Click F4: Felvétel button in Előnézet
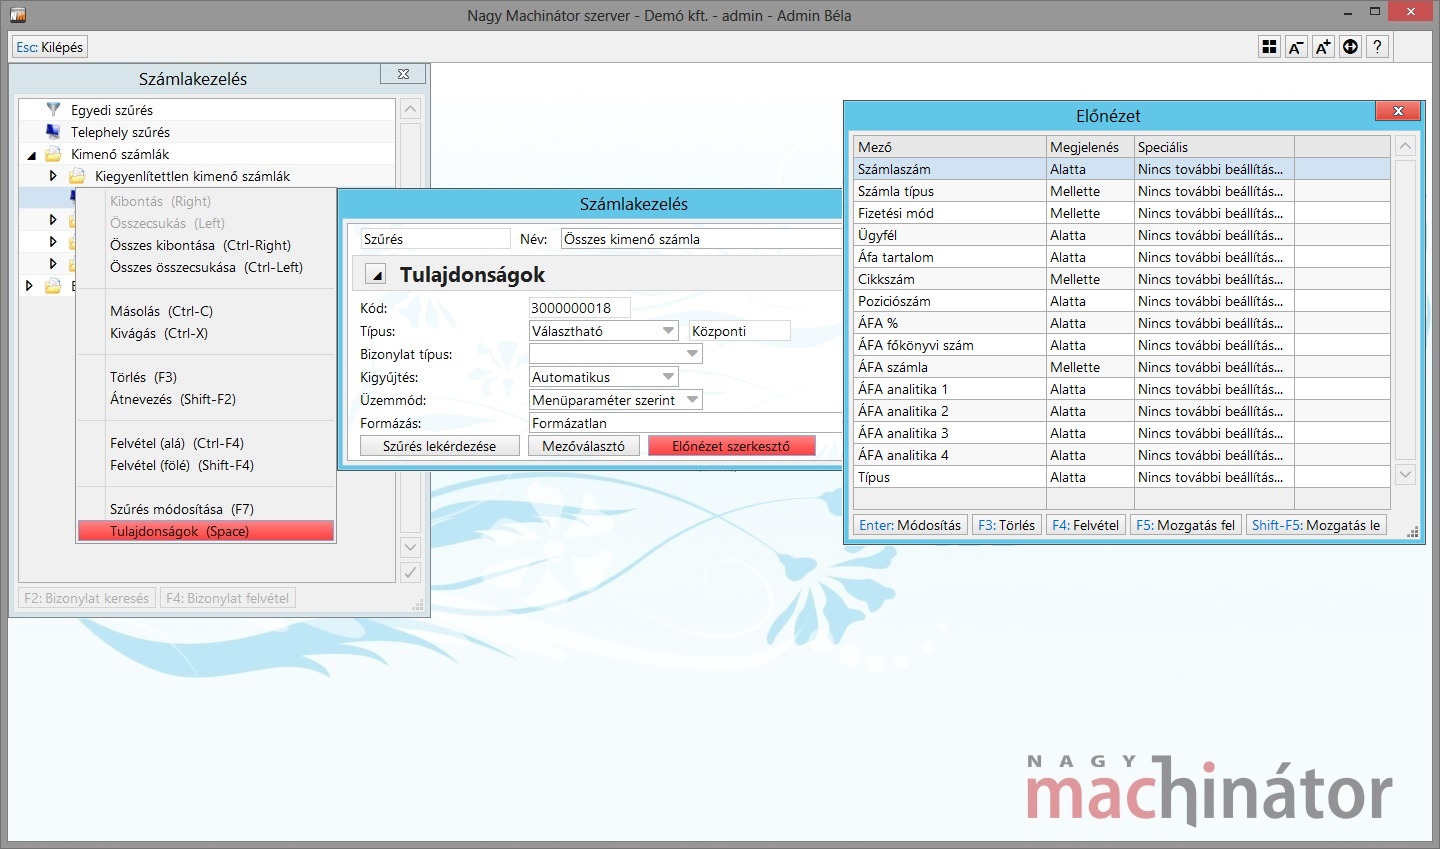Screen dimensions: 1440x849 coord(1085,525)
